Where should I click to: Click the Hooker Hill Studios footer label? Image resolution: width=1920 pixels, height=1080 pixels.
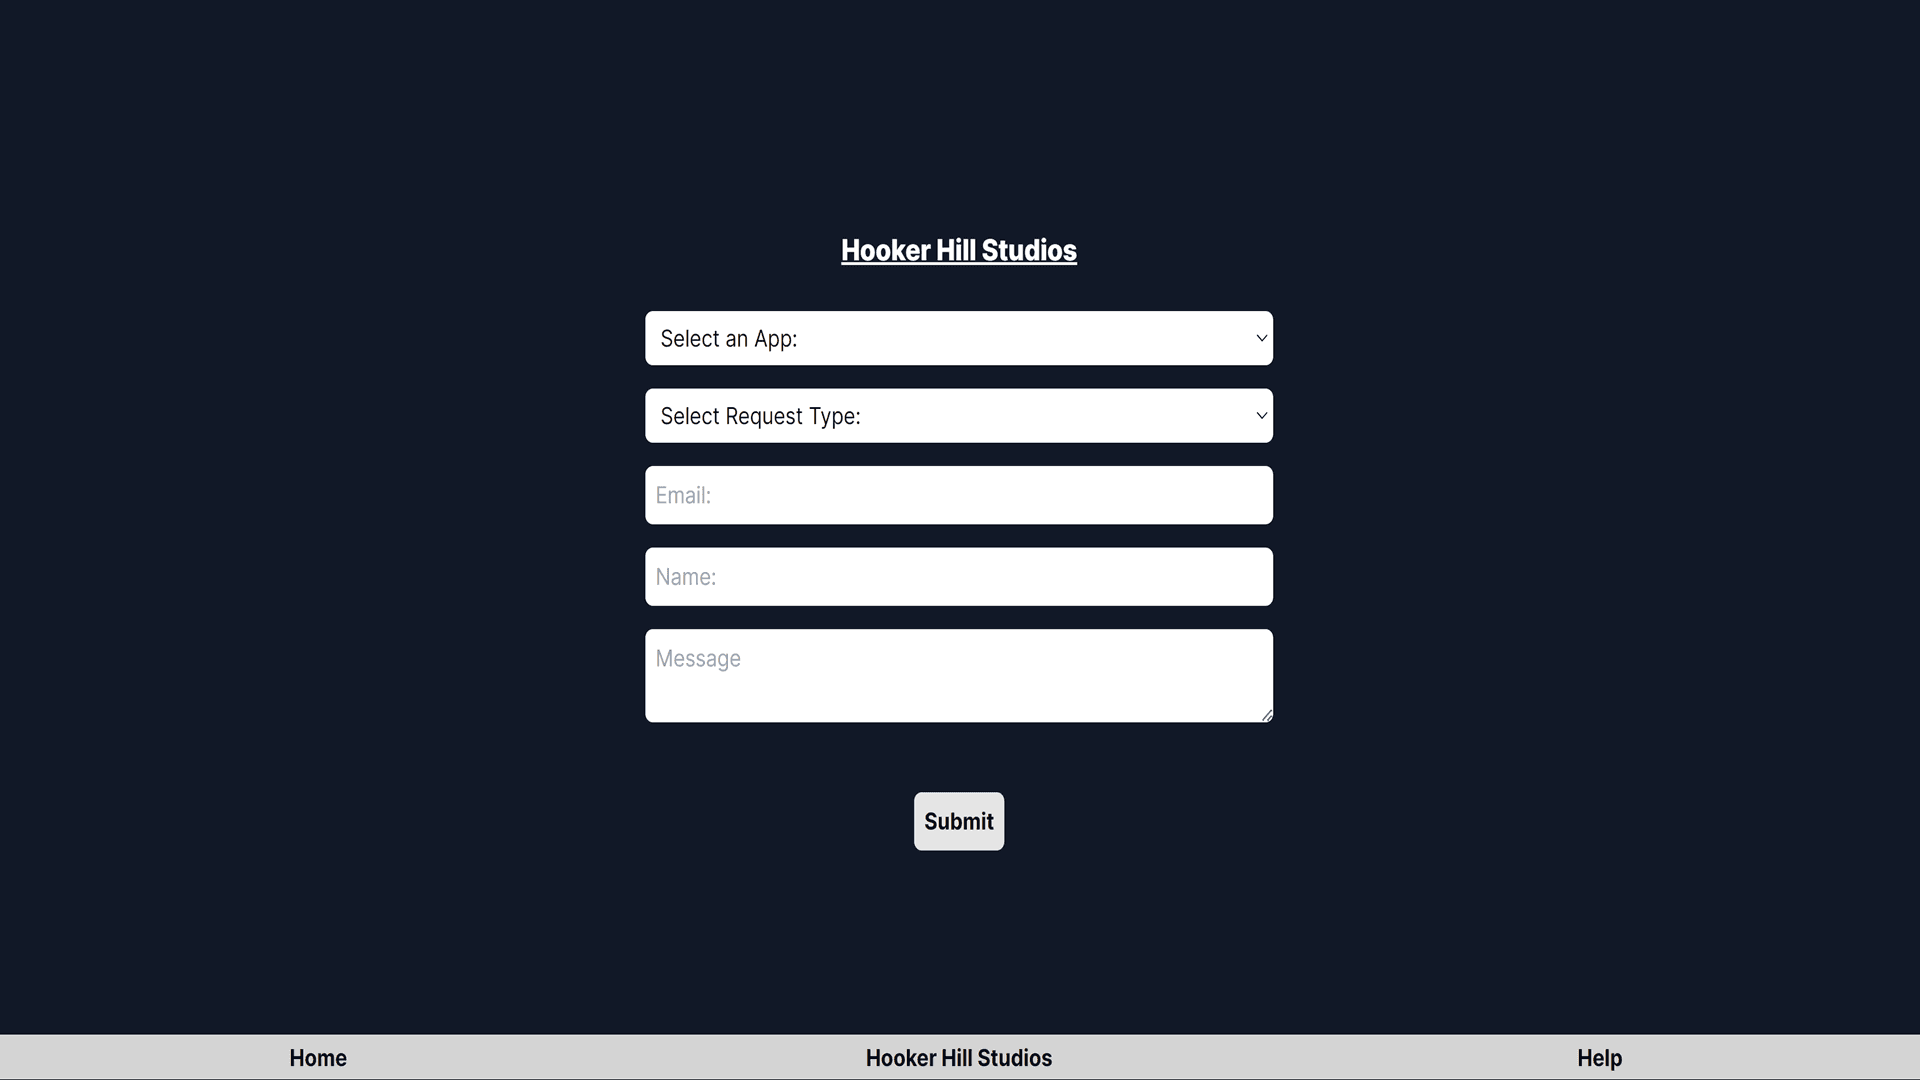959,1058
